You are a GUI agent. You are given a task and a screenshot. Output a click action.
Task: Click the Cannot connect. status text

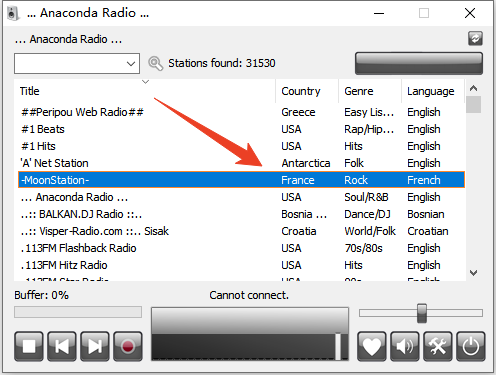249,295
